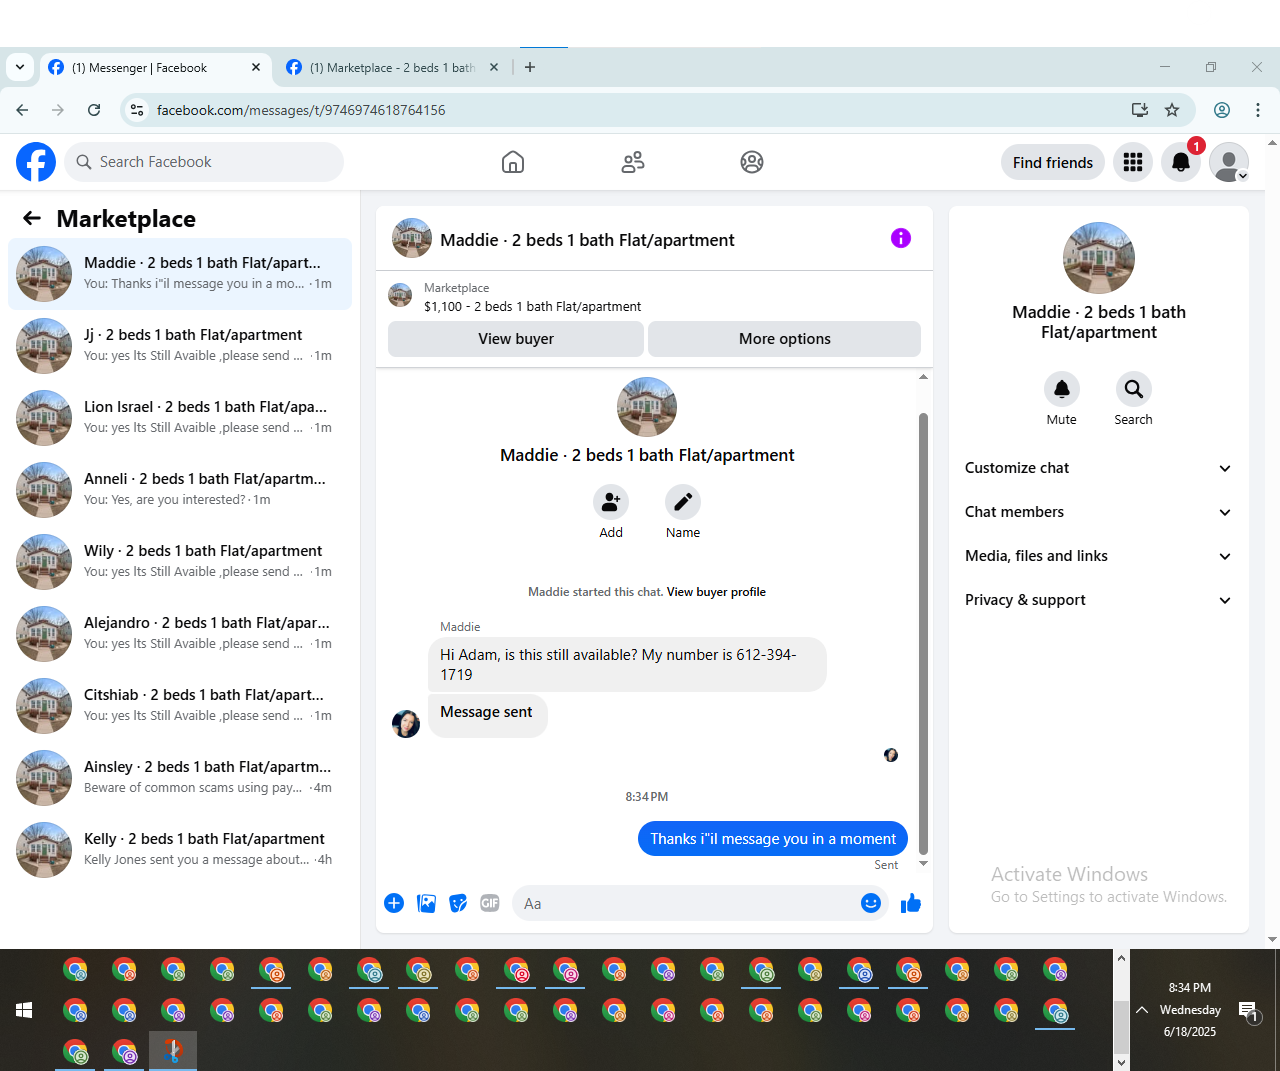Choose a sticker icon
Viewport: 1280px width, 1071px height.
[x=458, y=904]
